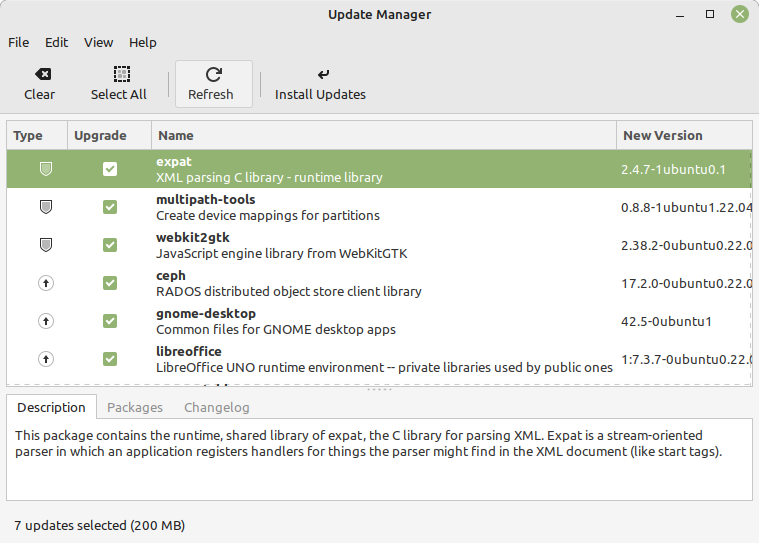Image resolution: width=759 pixels, height=543 pixels.
Task: Click version 42.5-0ubuntu1
Action: point(667,321)
